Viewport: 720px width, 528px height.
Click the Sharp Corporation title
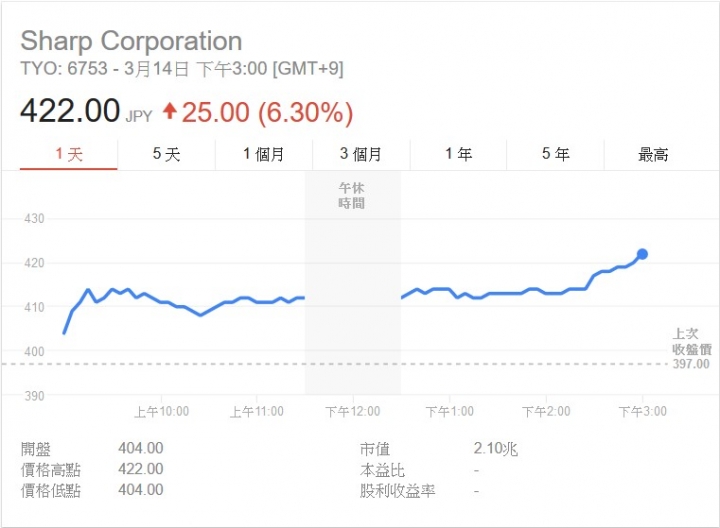click(x=131, y=41)
